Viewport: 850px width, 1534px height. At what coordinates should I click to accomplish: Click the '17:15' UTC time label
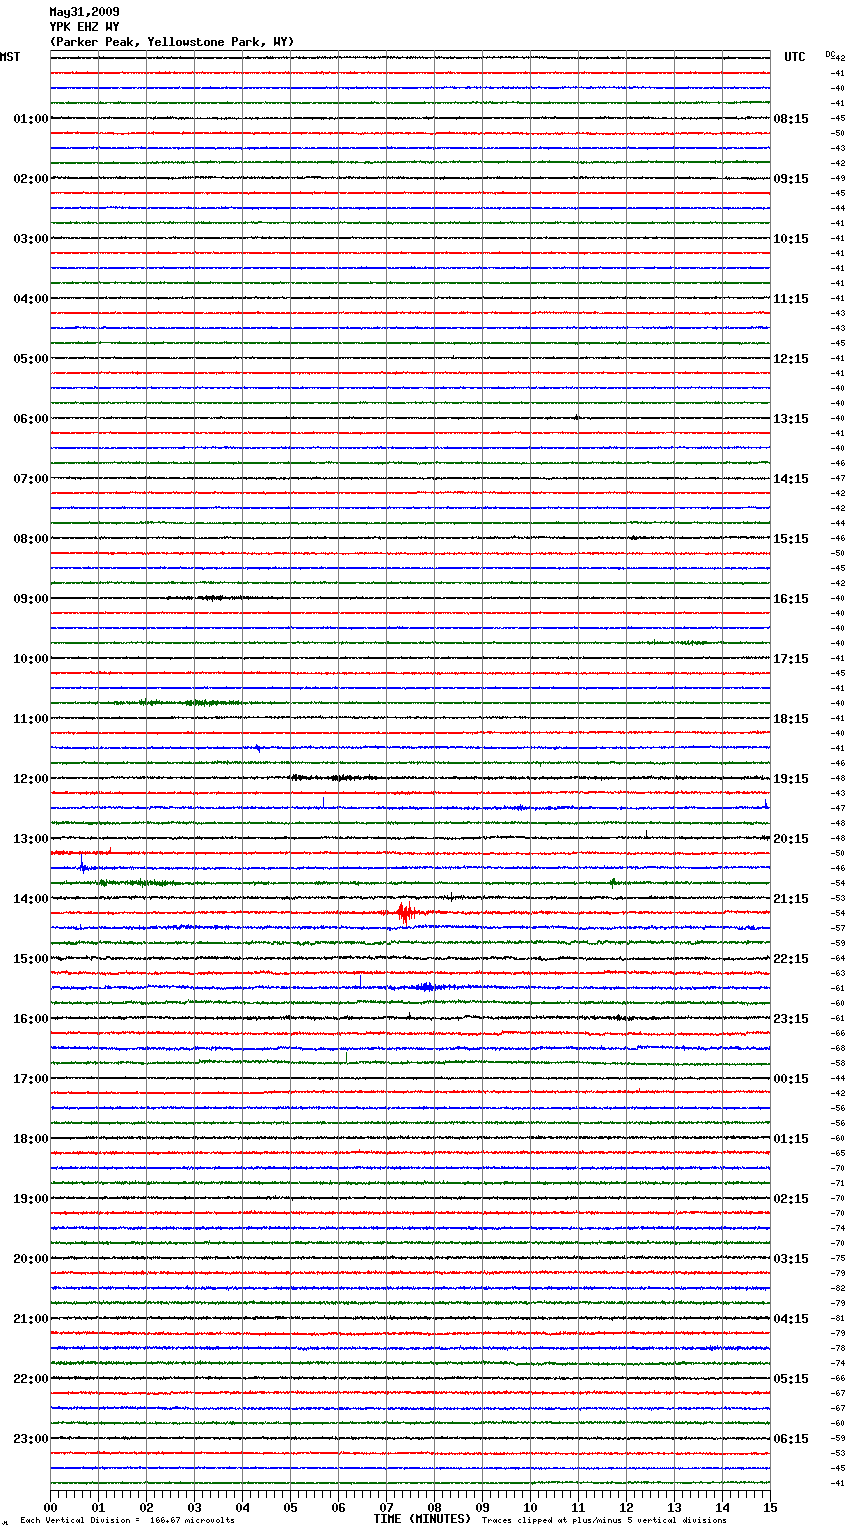pyautogui.click(x=791, y=659)
